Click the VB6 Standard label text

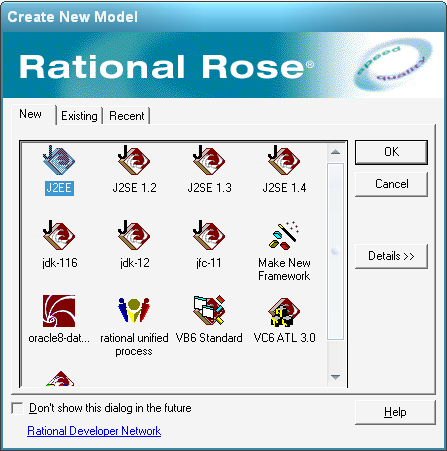point(209,338)
